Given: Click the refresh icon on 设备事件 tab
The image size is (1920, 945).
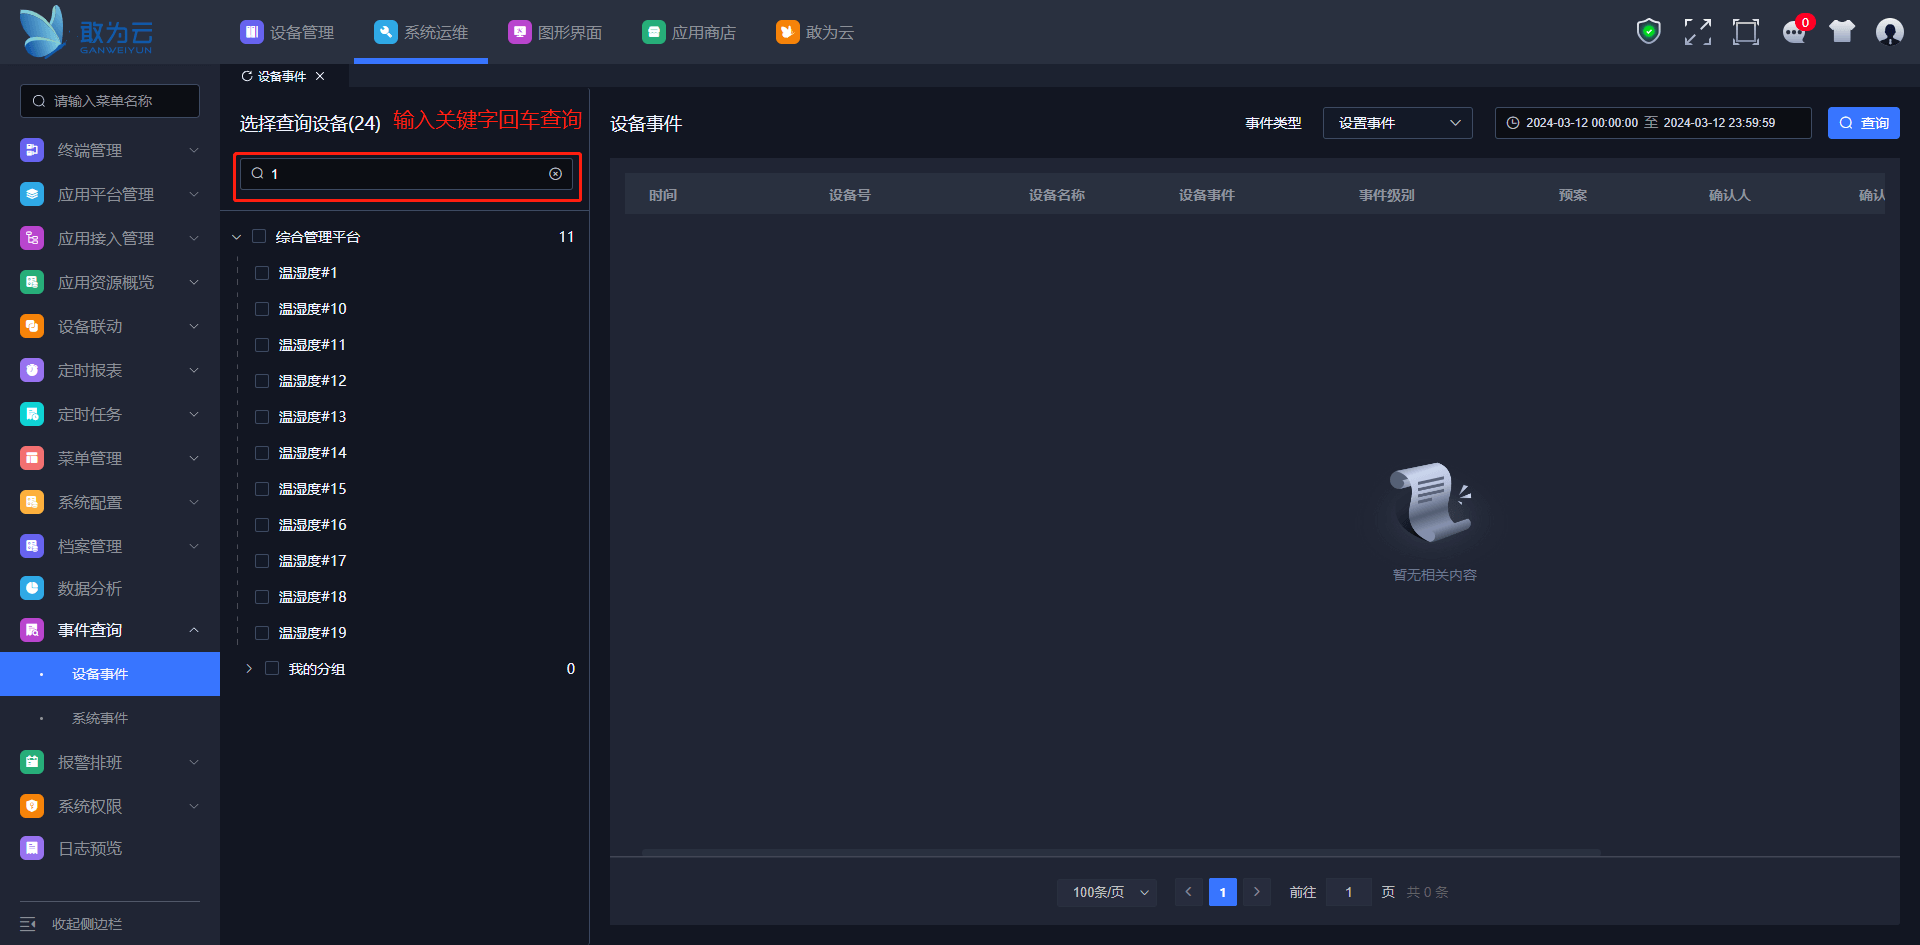Looking at the screenshot, I should pos(247,76).
